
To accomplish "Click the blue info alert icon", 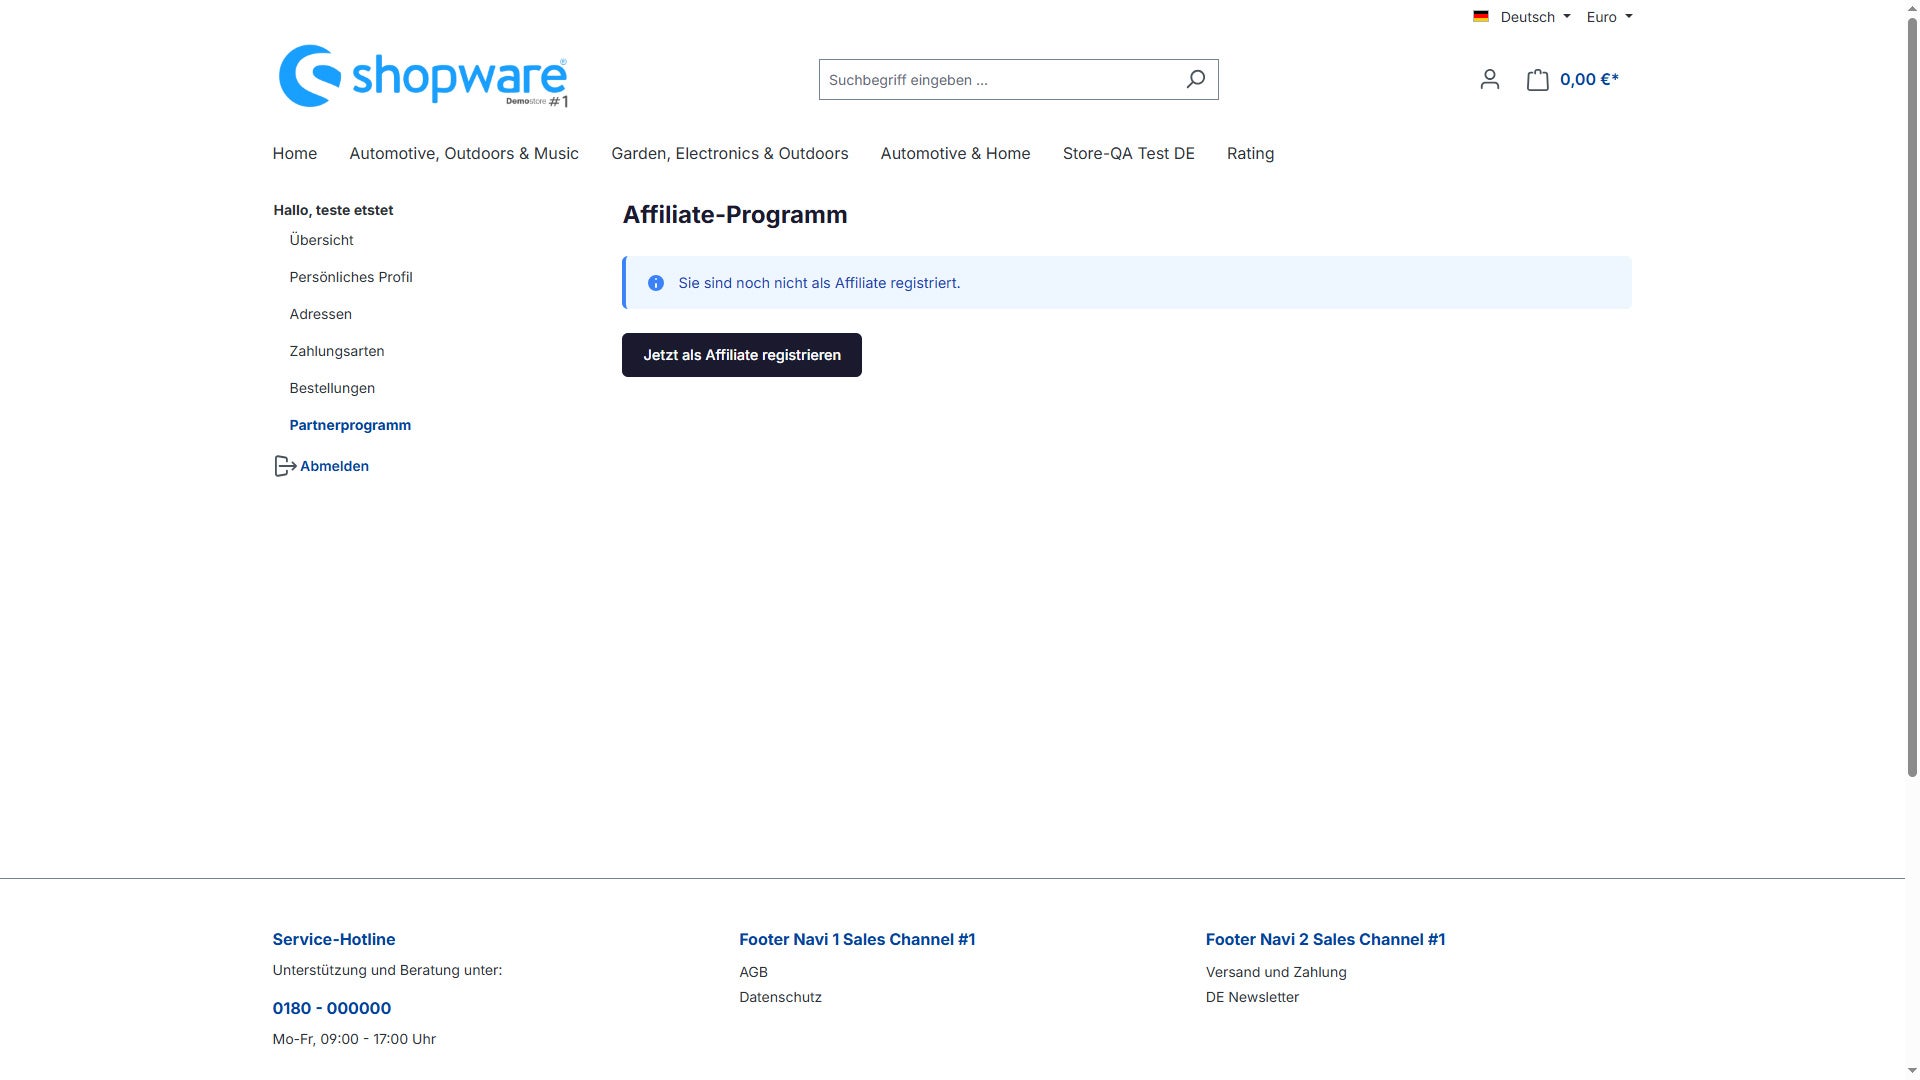I will 656,283.
